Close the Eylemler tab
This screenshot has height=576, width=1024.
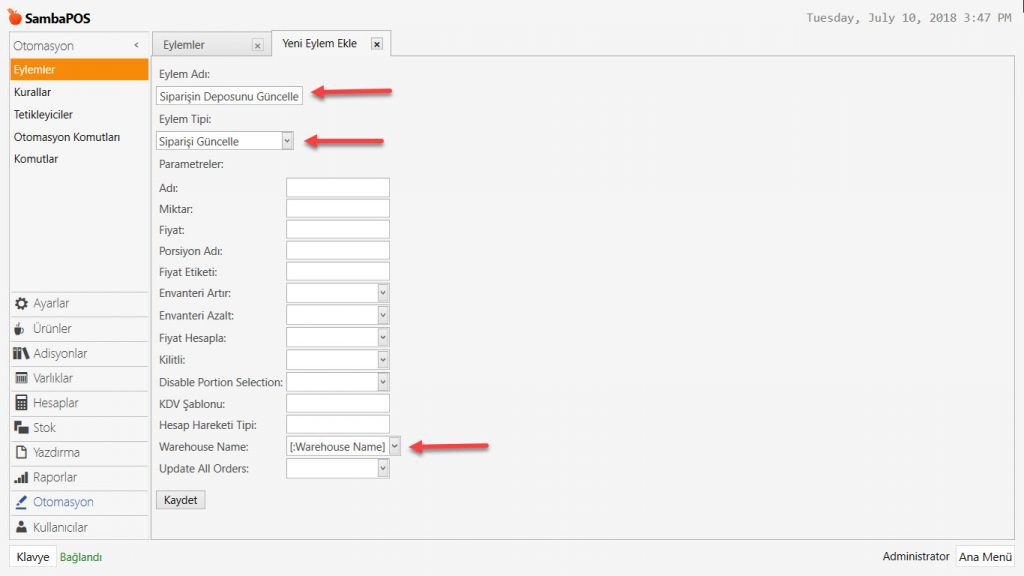coord(258,45)
